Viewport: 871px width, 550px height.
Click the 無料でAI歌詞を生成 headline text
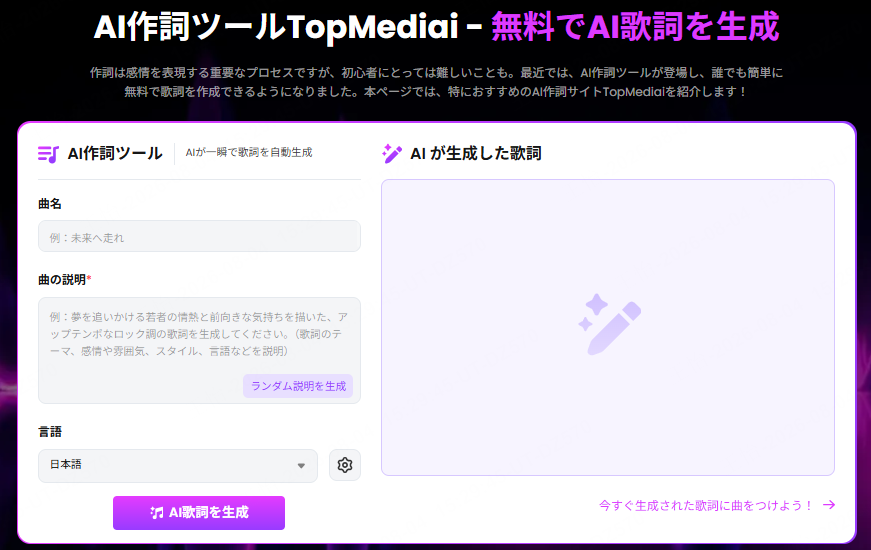pos(635,27)
